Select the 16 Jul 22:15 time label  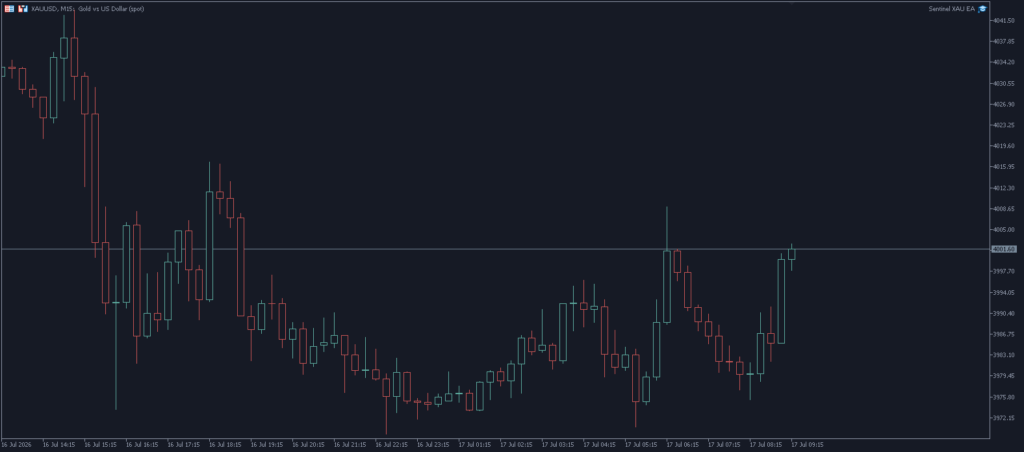click(392, 445)
